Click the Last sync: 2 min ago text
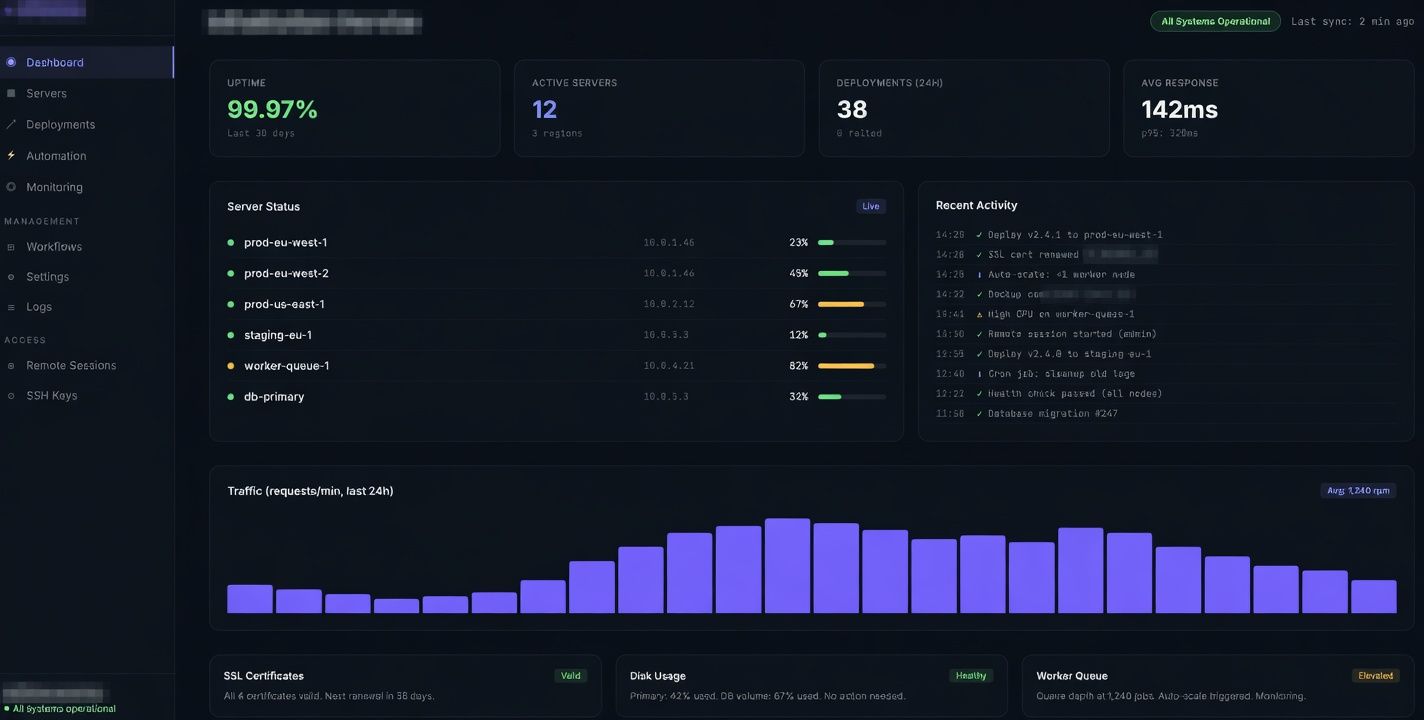1424x720 pixels. pyautogui.click(x=1352, y=21)
